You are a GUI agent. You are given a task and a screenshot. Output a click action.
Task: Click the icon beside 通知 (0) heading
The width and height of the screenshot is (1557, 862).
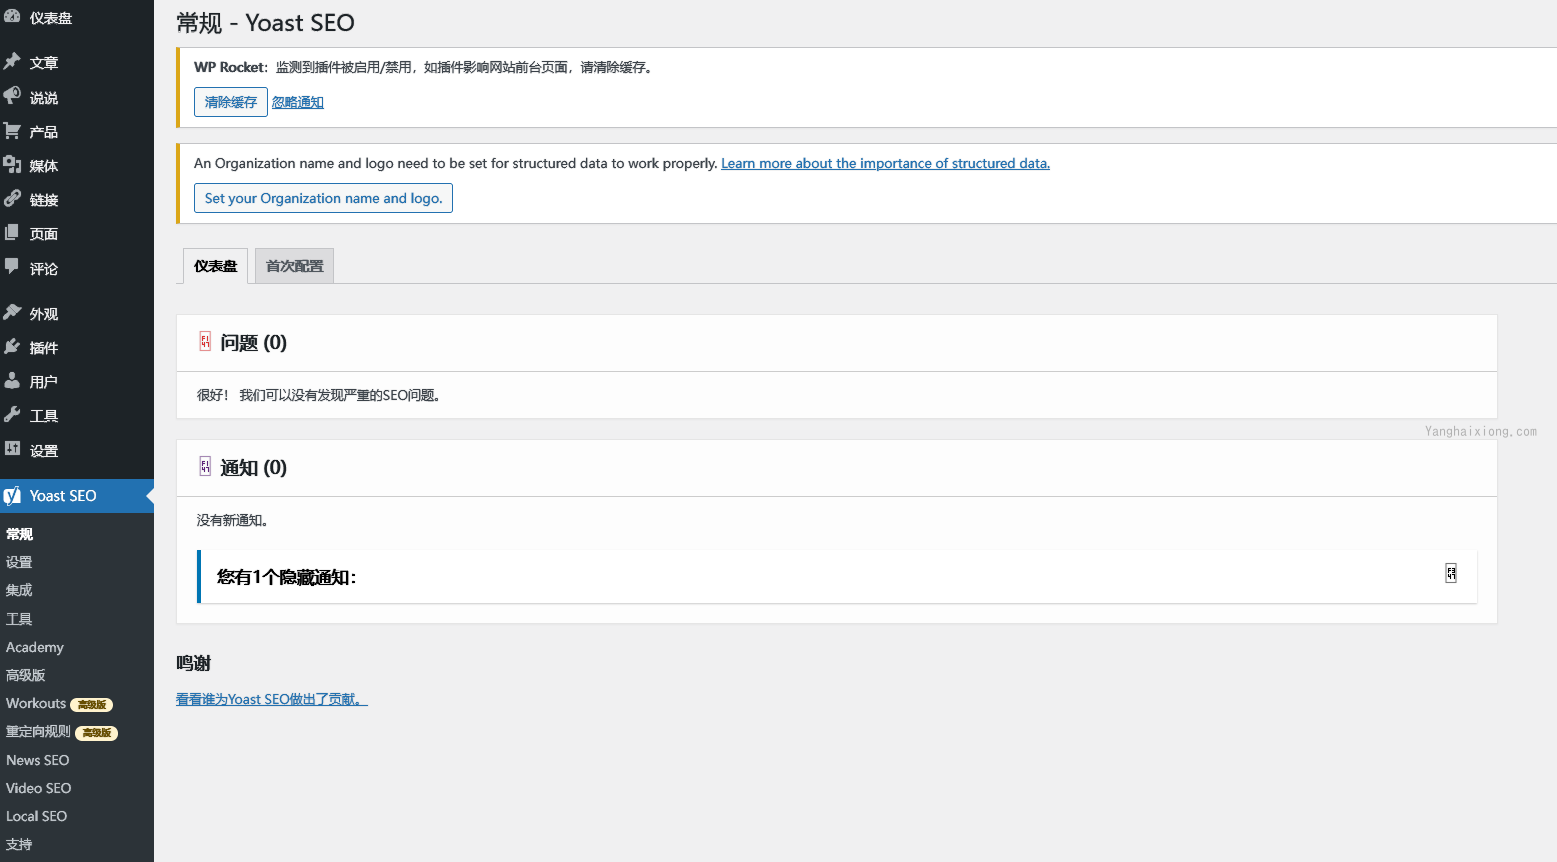(205, 467)
